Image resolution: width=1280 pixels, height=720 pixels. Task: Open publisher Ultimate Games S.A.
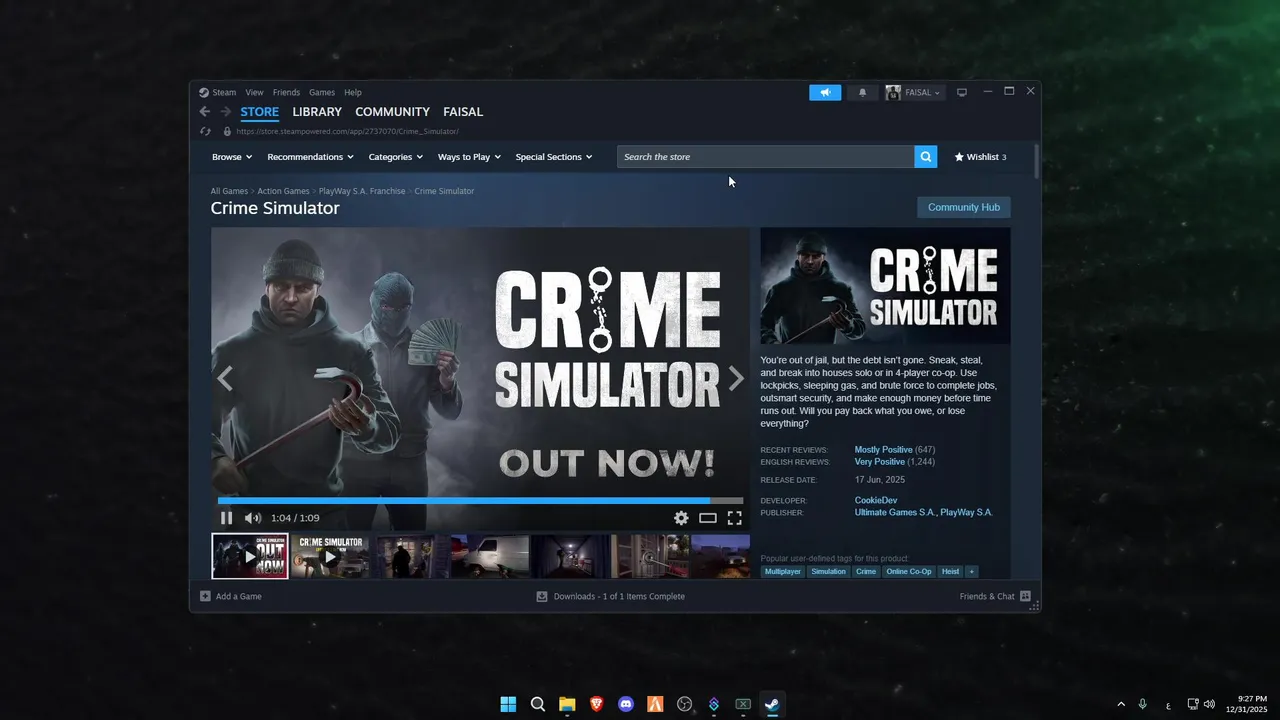click(x=895, y=512)
